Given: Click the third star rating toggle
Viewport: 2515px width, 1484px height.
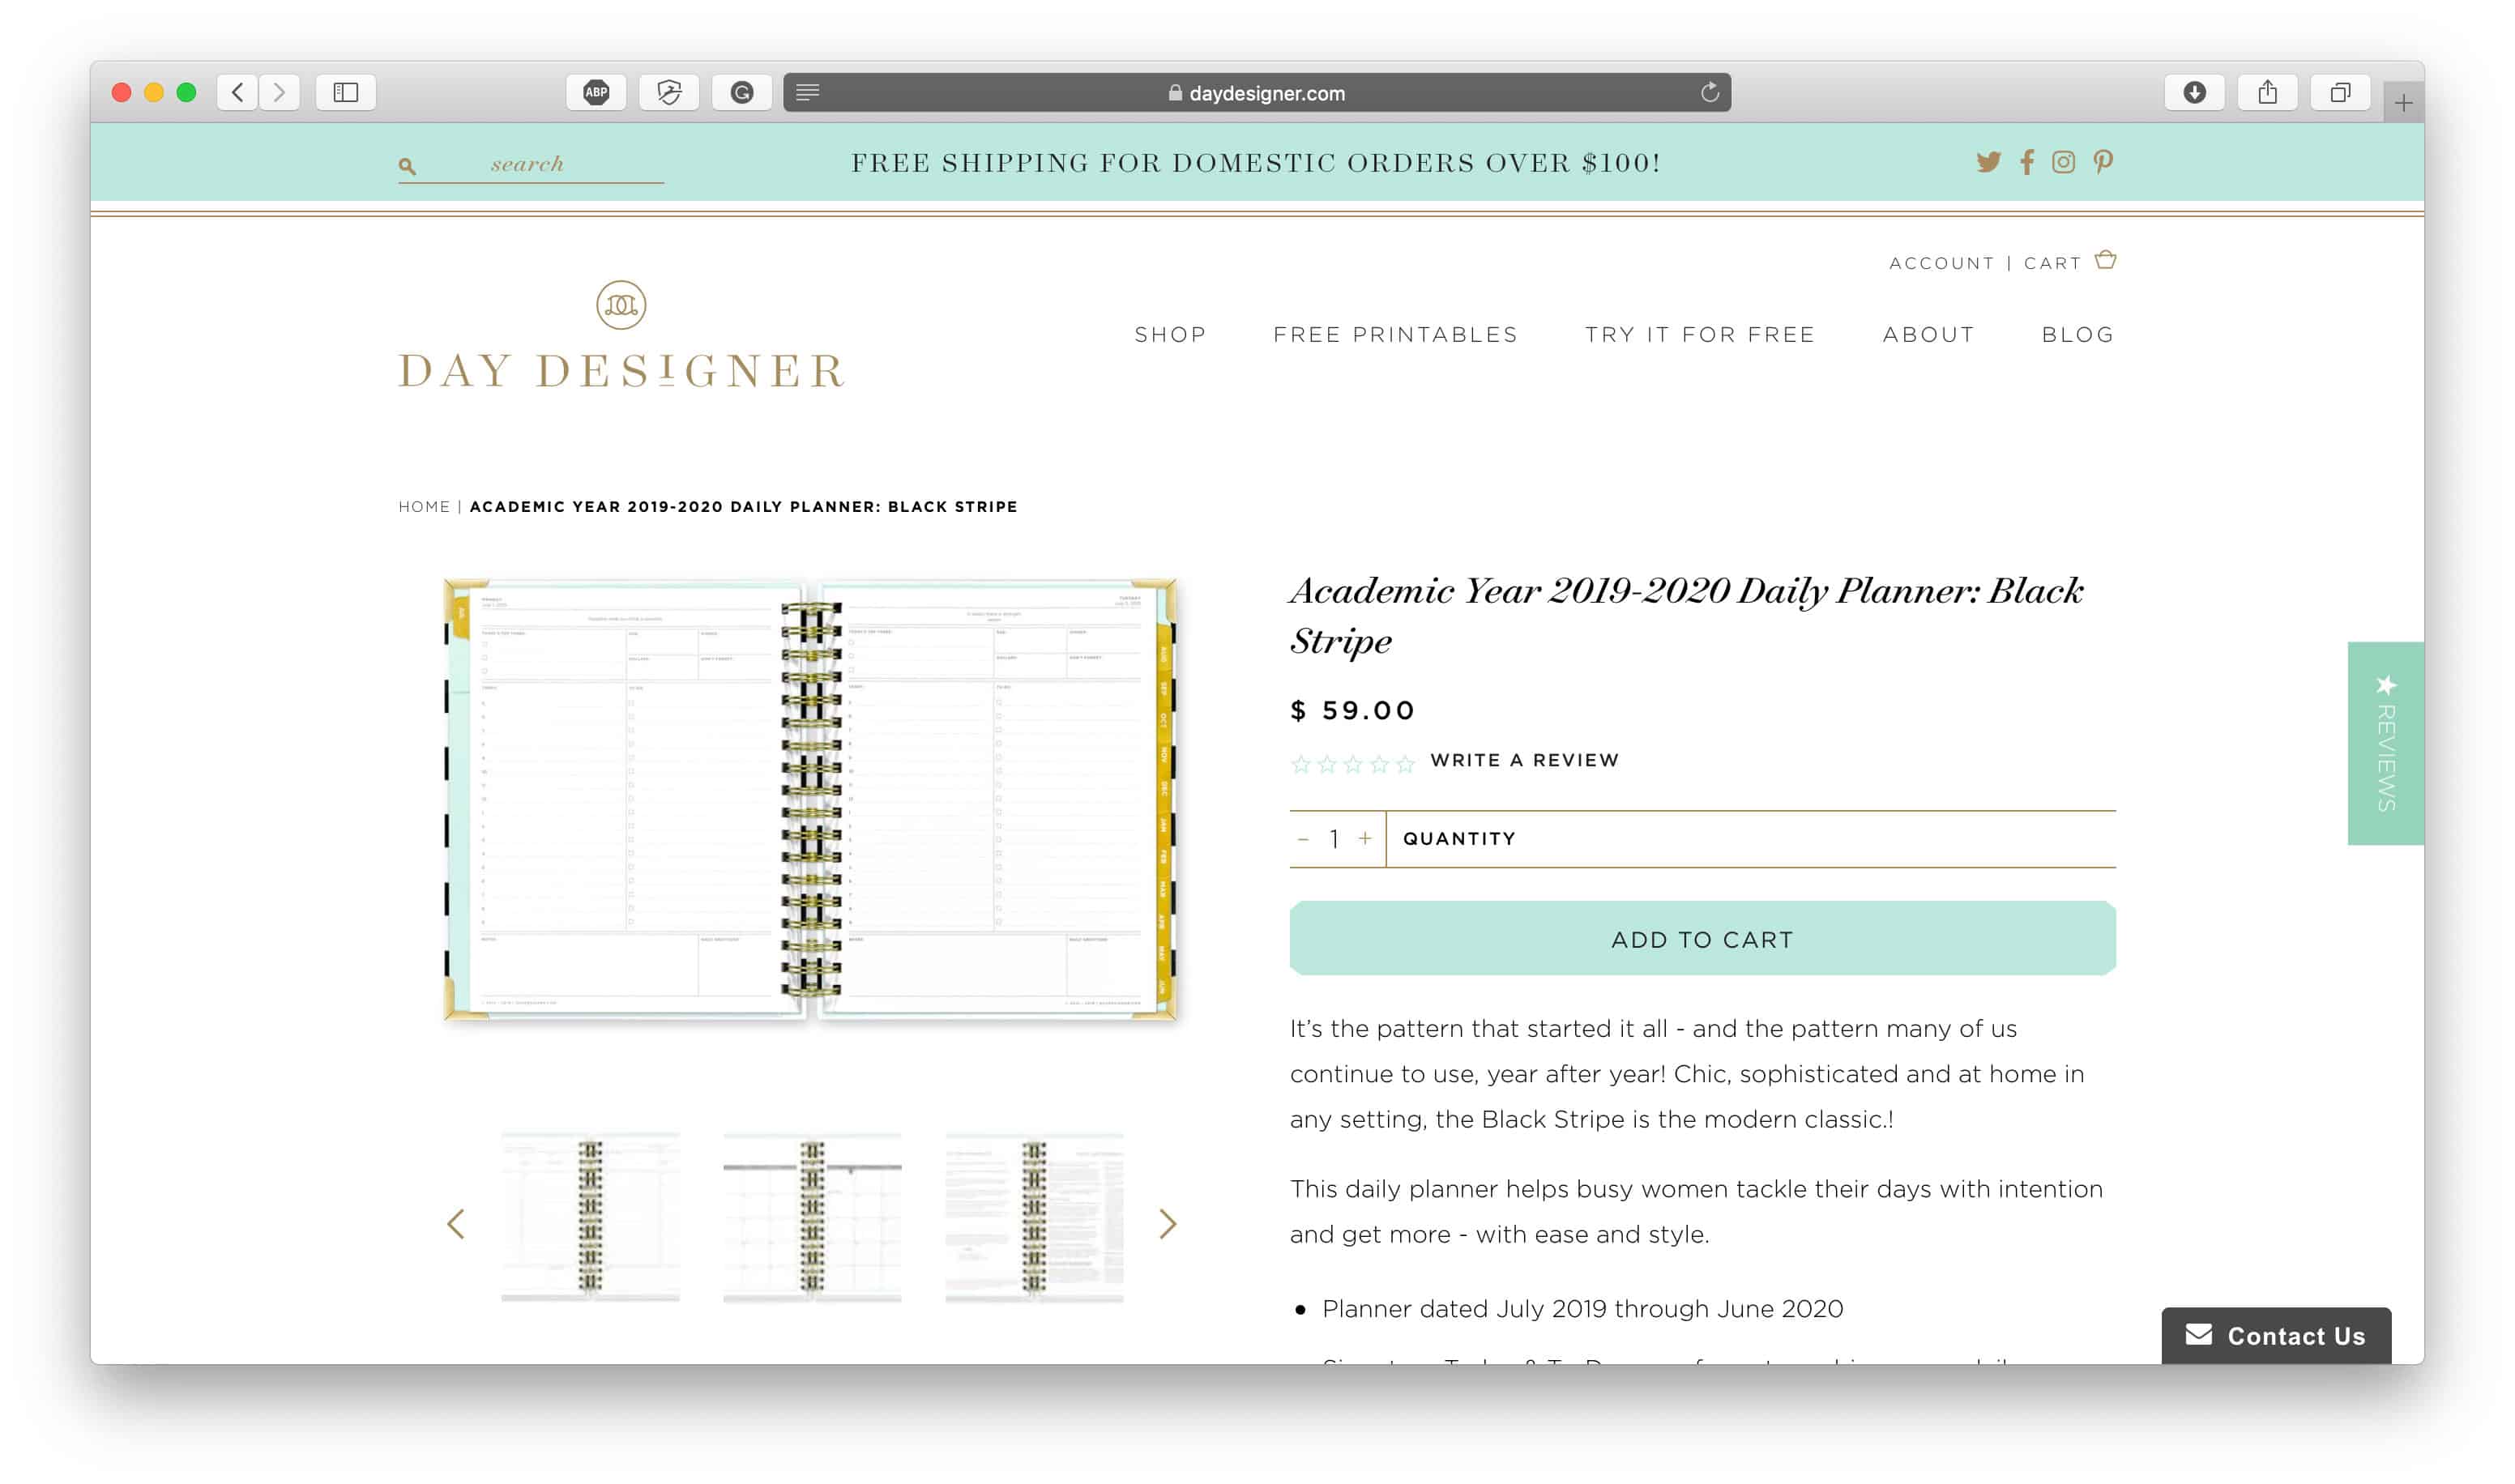Looking at the screenshot, I should pos(1351,761).
